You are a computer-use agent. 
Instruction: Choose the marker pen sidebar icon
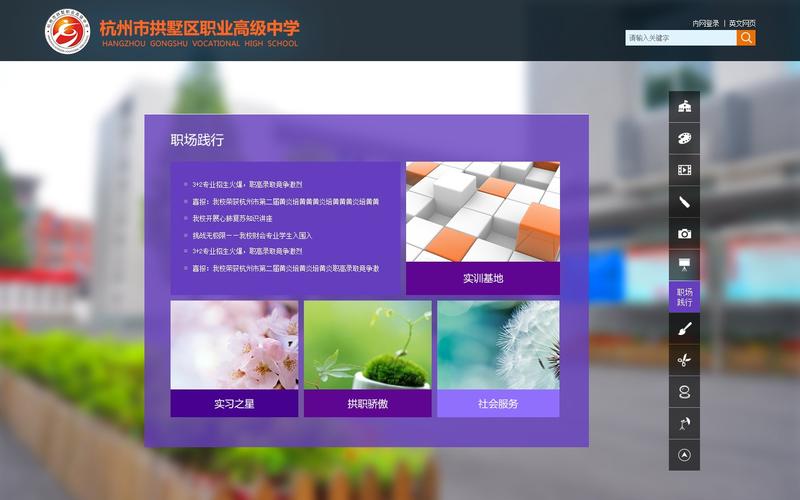684,202
